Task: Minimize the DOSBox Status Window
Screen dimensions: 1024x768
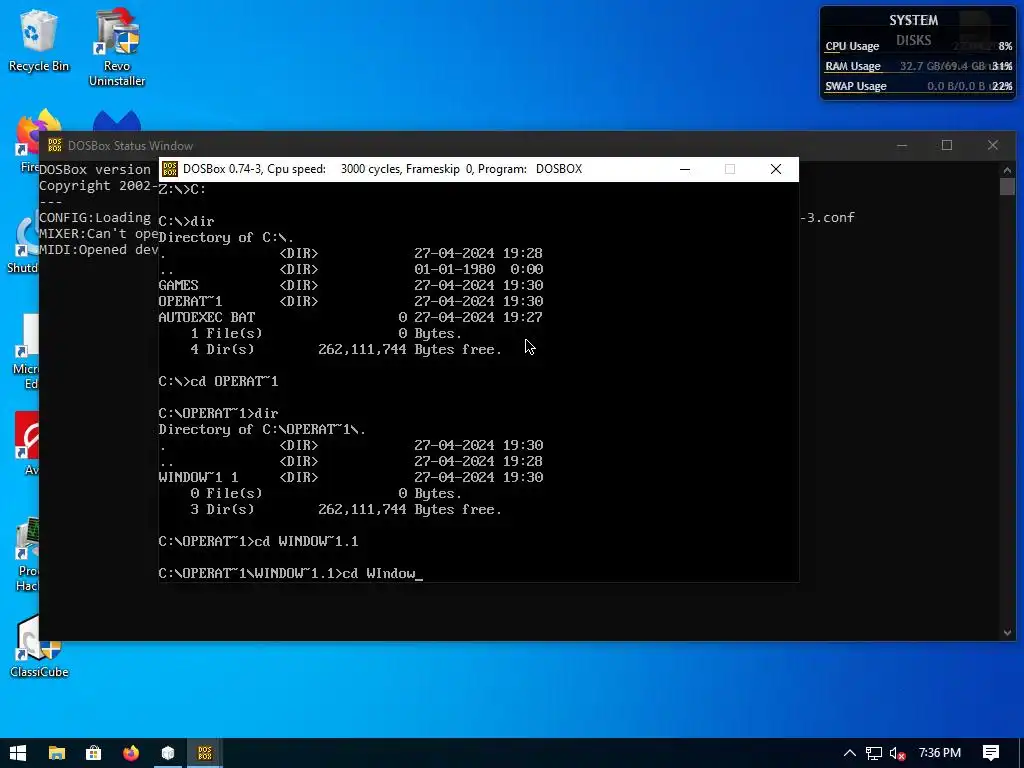Action: (x=902, y=145)
